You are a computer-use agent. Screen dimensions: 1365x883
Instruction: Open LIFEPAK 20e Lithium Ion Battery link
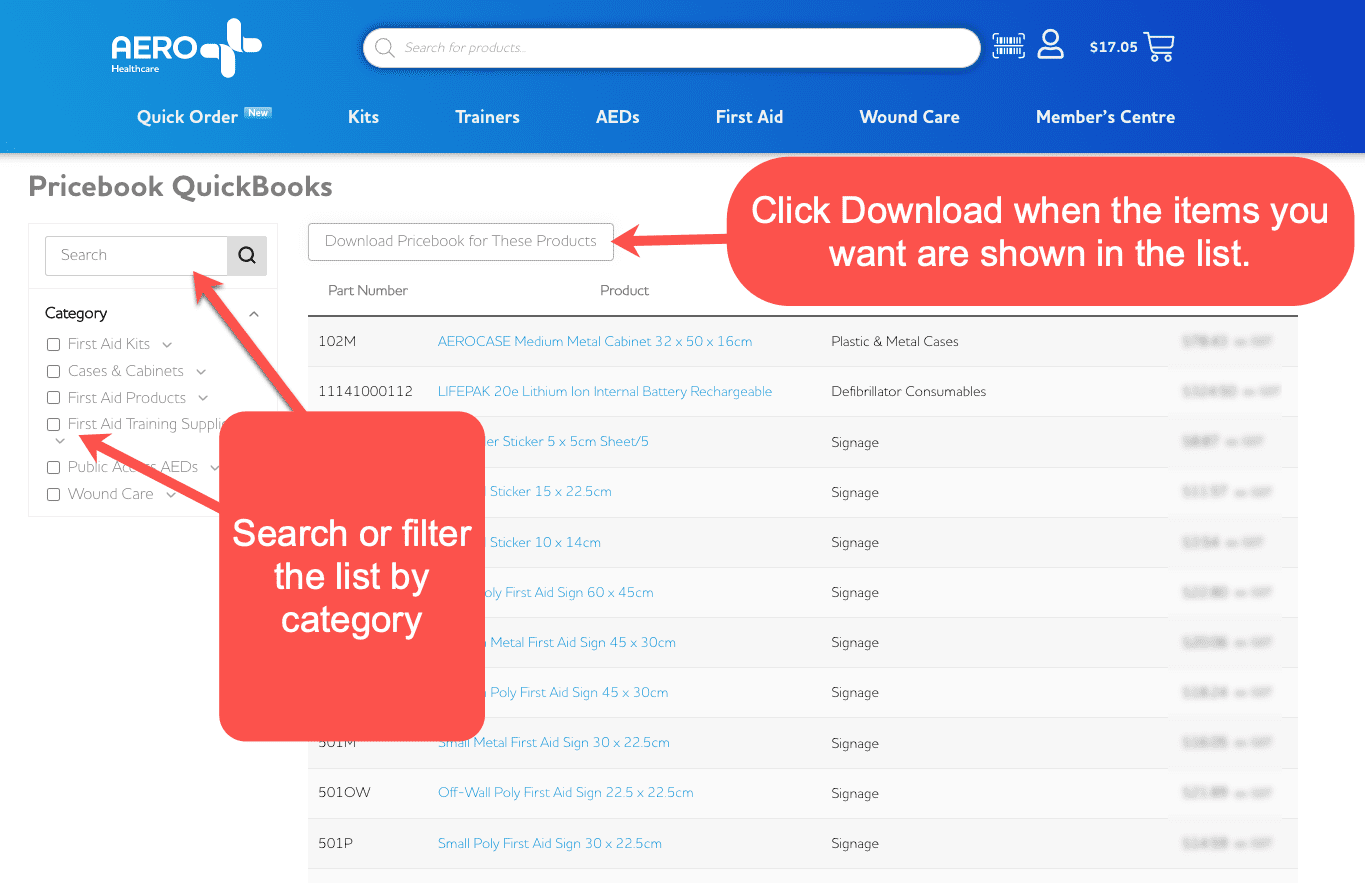pyautogui.click(x=605, y=391)
